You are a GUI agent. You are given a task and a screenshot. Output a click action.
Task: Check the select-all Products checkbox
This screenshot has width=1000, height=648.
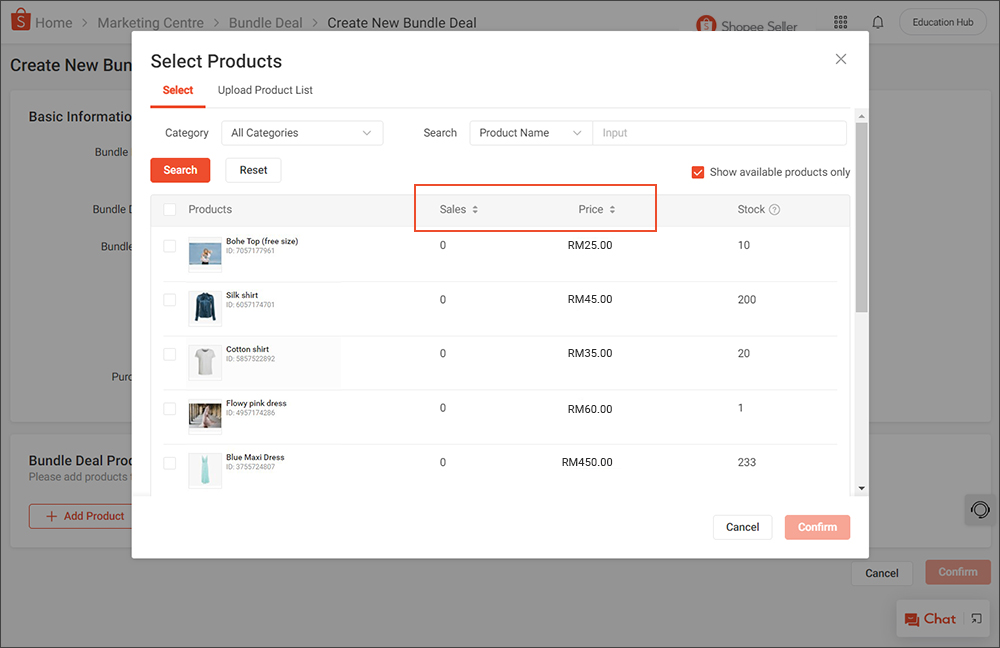[169, 209]
